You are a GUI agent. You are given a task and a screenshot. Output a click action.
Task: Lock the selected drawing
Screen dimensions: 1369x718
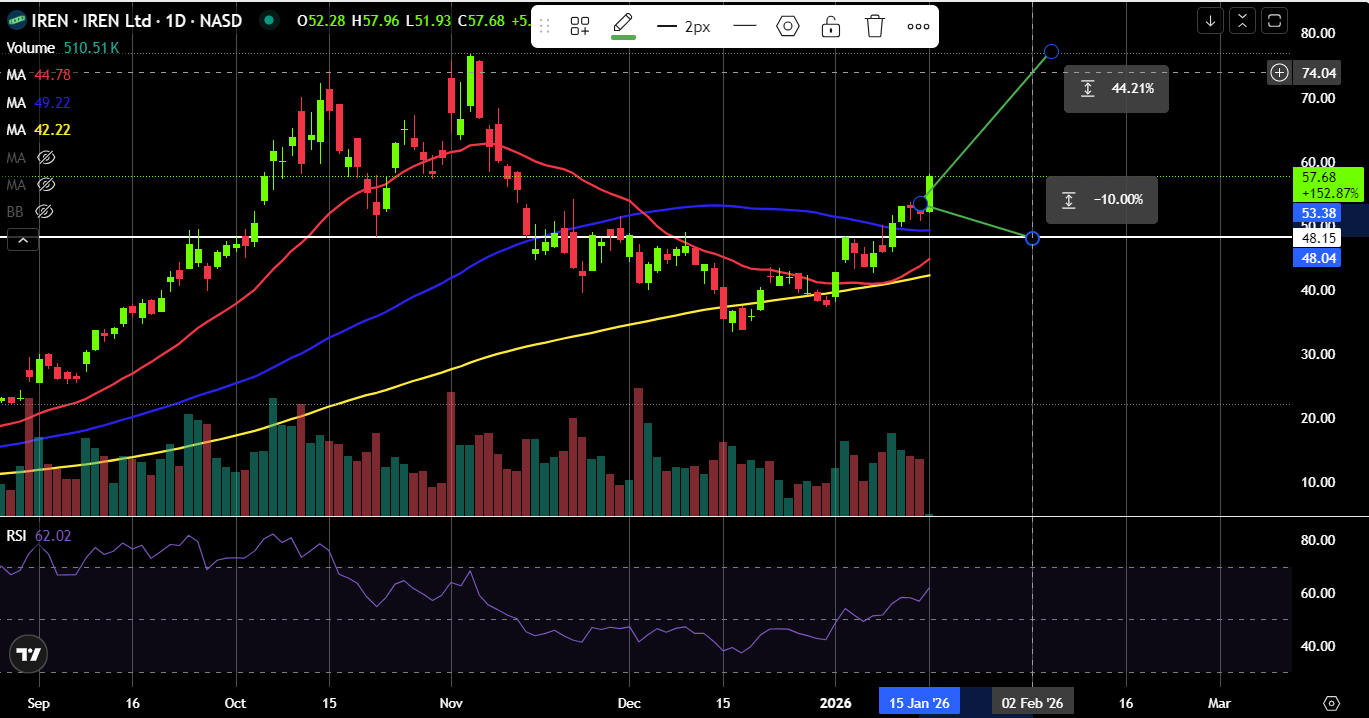click(x=831, y=26)
